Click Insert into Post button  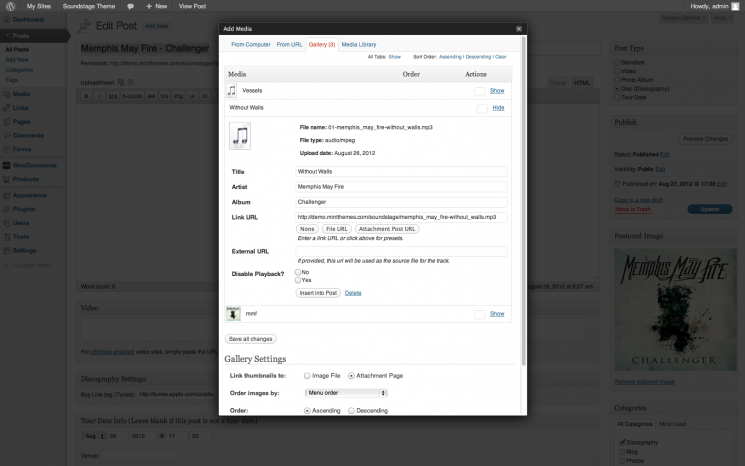(318, 293)
